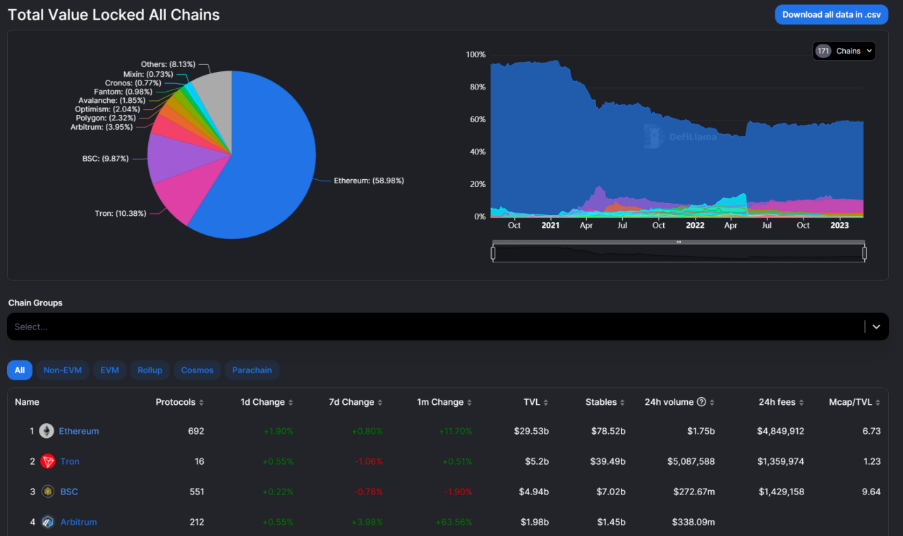
Task: Click BSC stables value $7.02b
Action: 610,492
